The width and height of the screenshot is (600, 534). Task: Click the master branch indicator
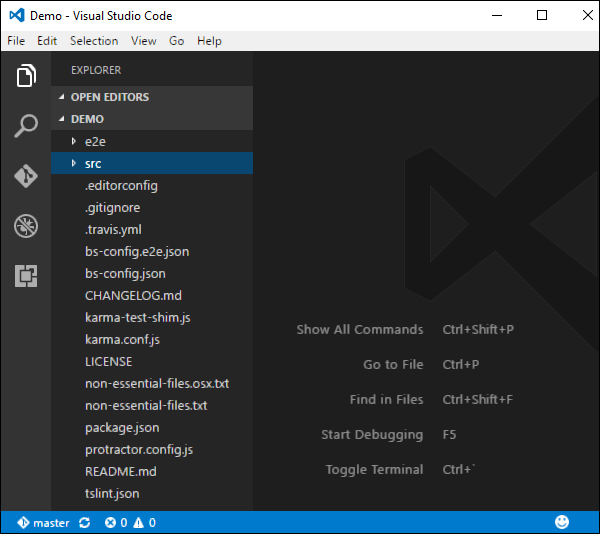44,522
